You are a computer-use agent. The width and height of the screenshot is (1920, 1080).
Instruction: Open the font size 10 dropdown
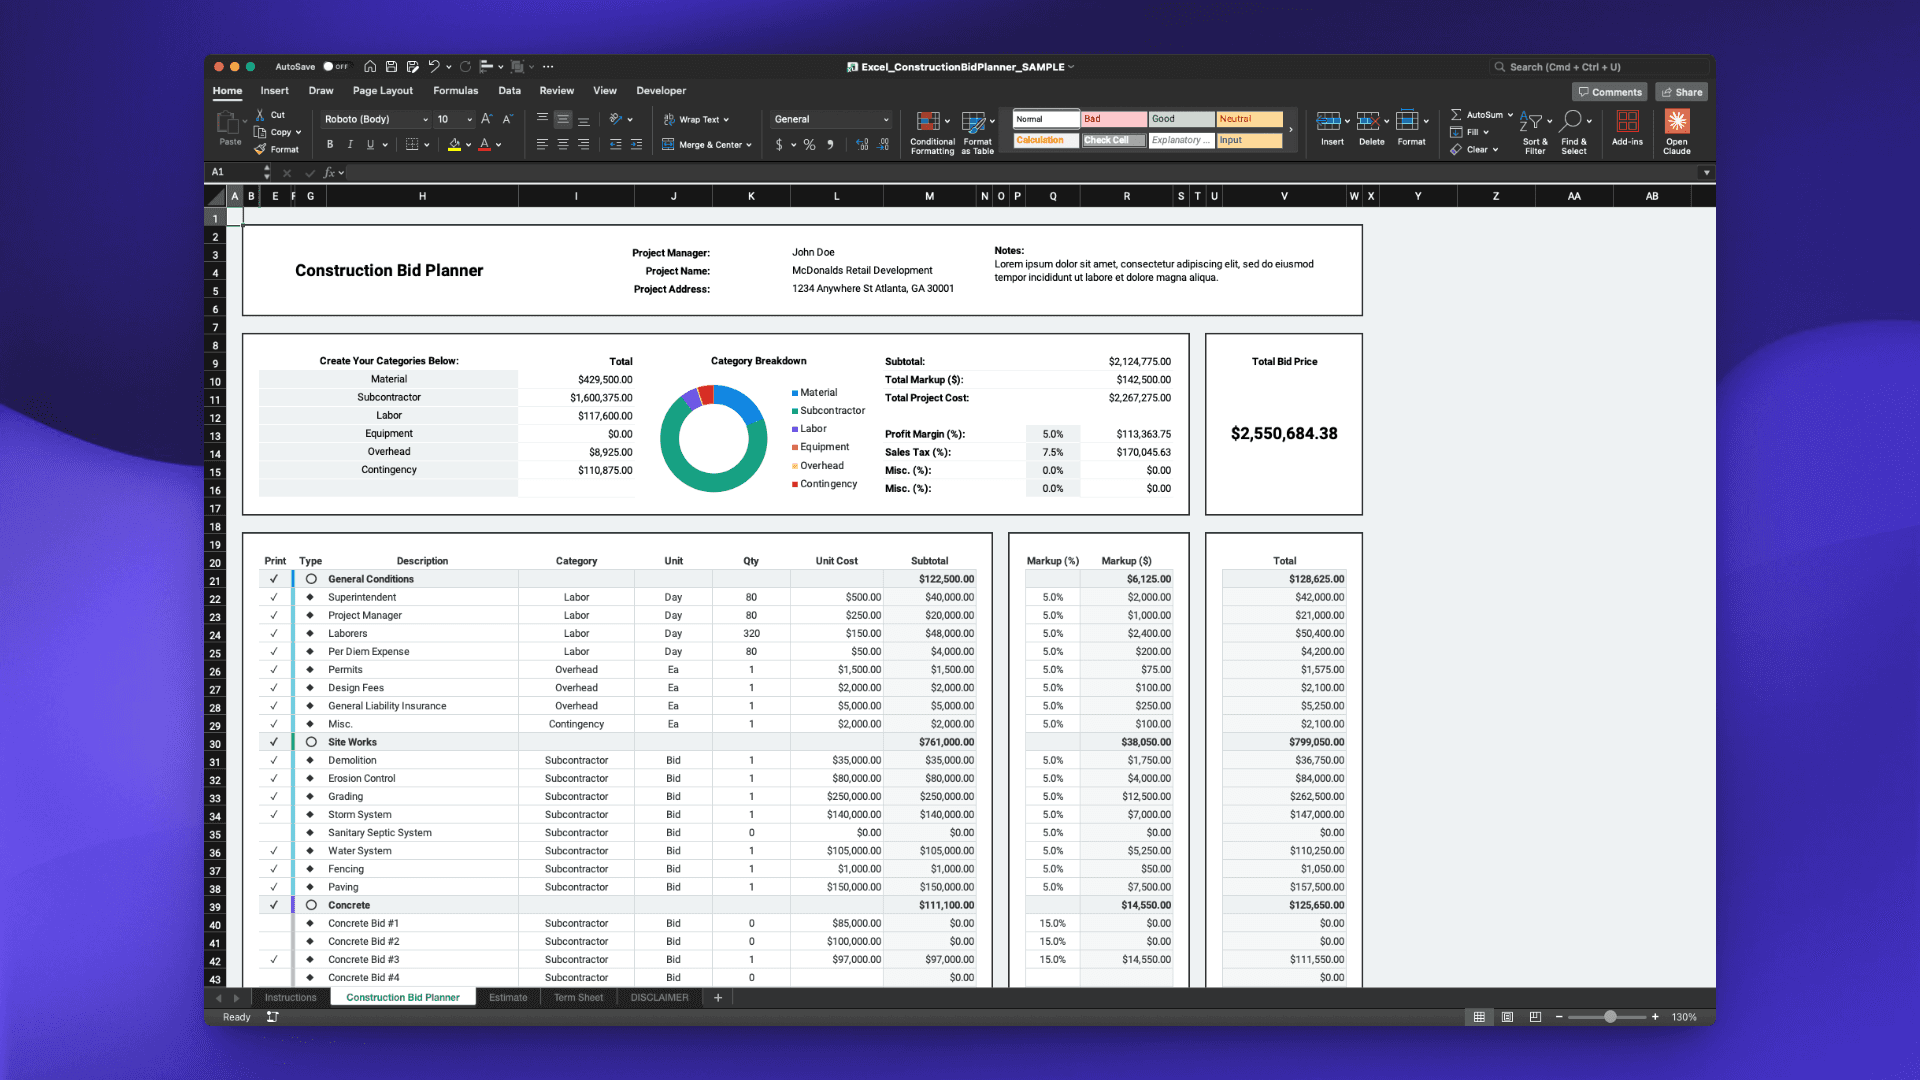click(469, 119)
